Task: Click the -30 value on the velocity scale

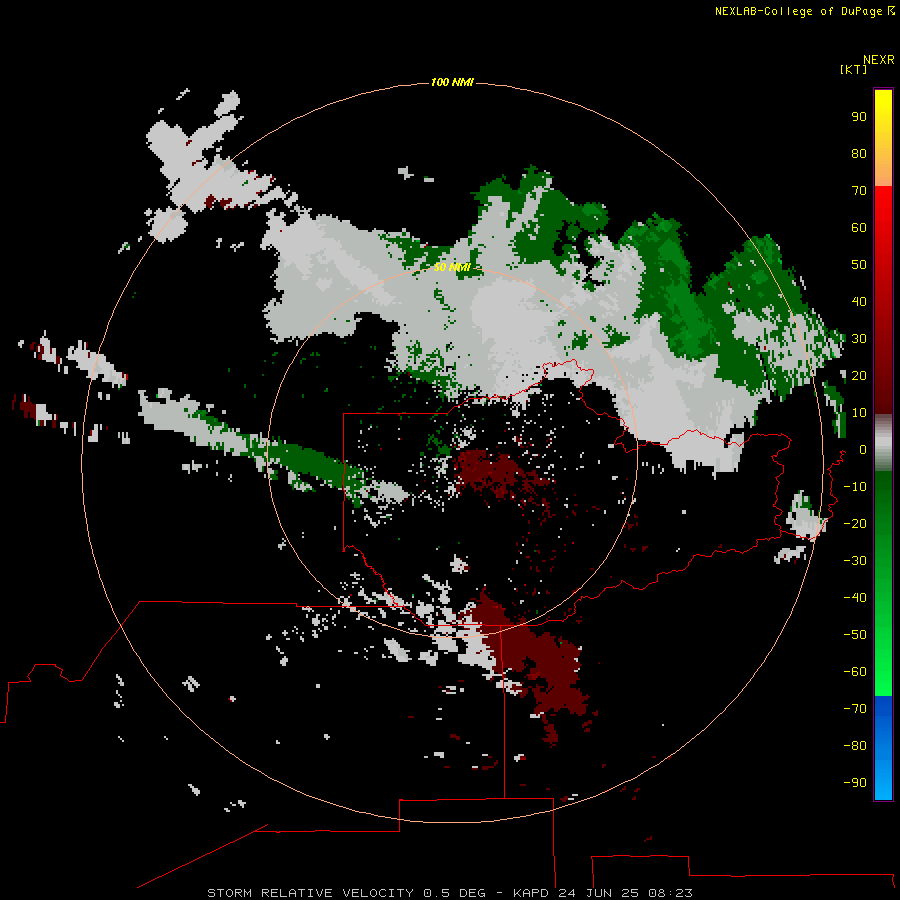Action: coord(855,561)
